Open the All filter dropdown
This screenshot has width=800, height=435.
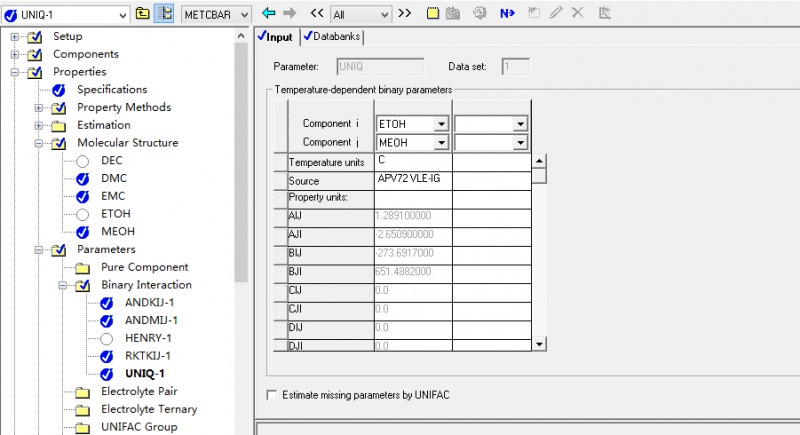385,15
